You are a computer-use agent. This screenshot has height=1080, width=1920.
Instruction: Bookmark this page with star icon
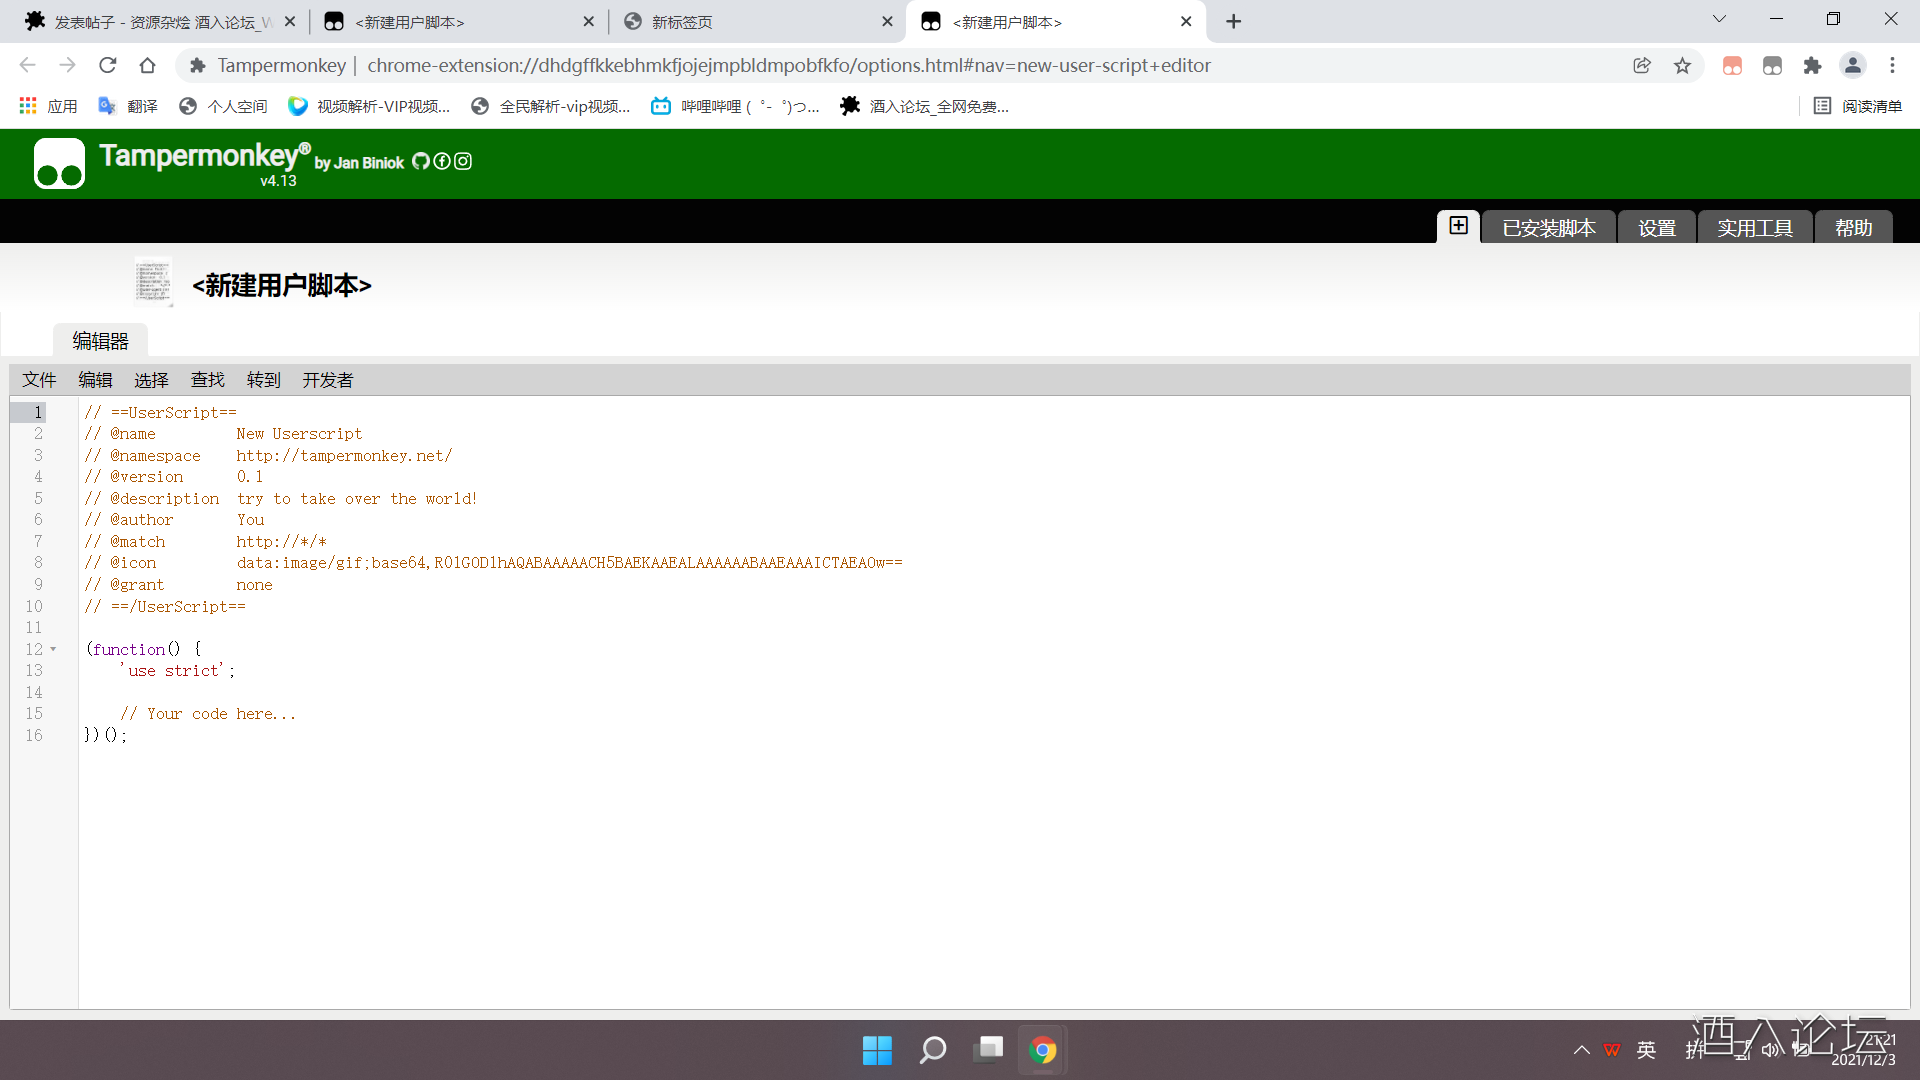click(x=1682, y=66)
